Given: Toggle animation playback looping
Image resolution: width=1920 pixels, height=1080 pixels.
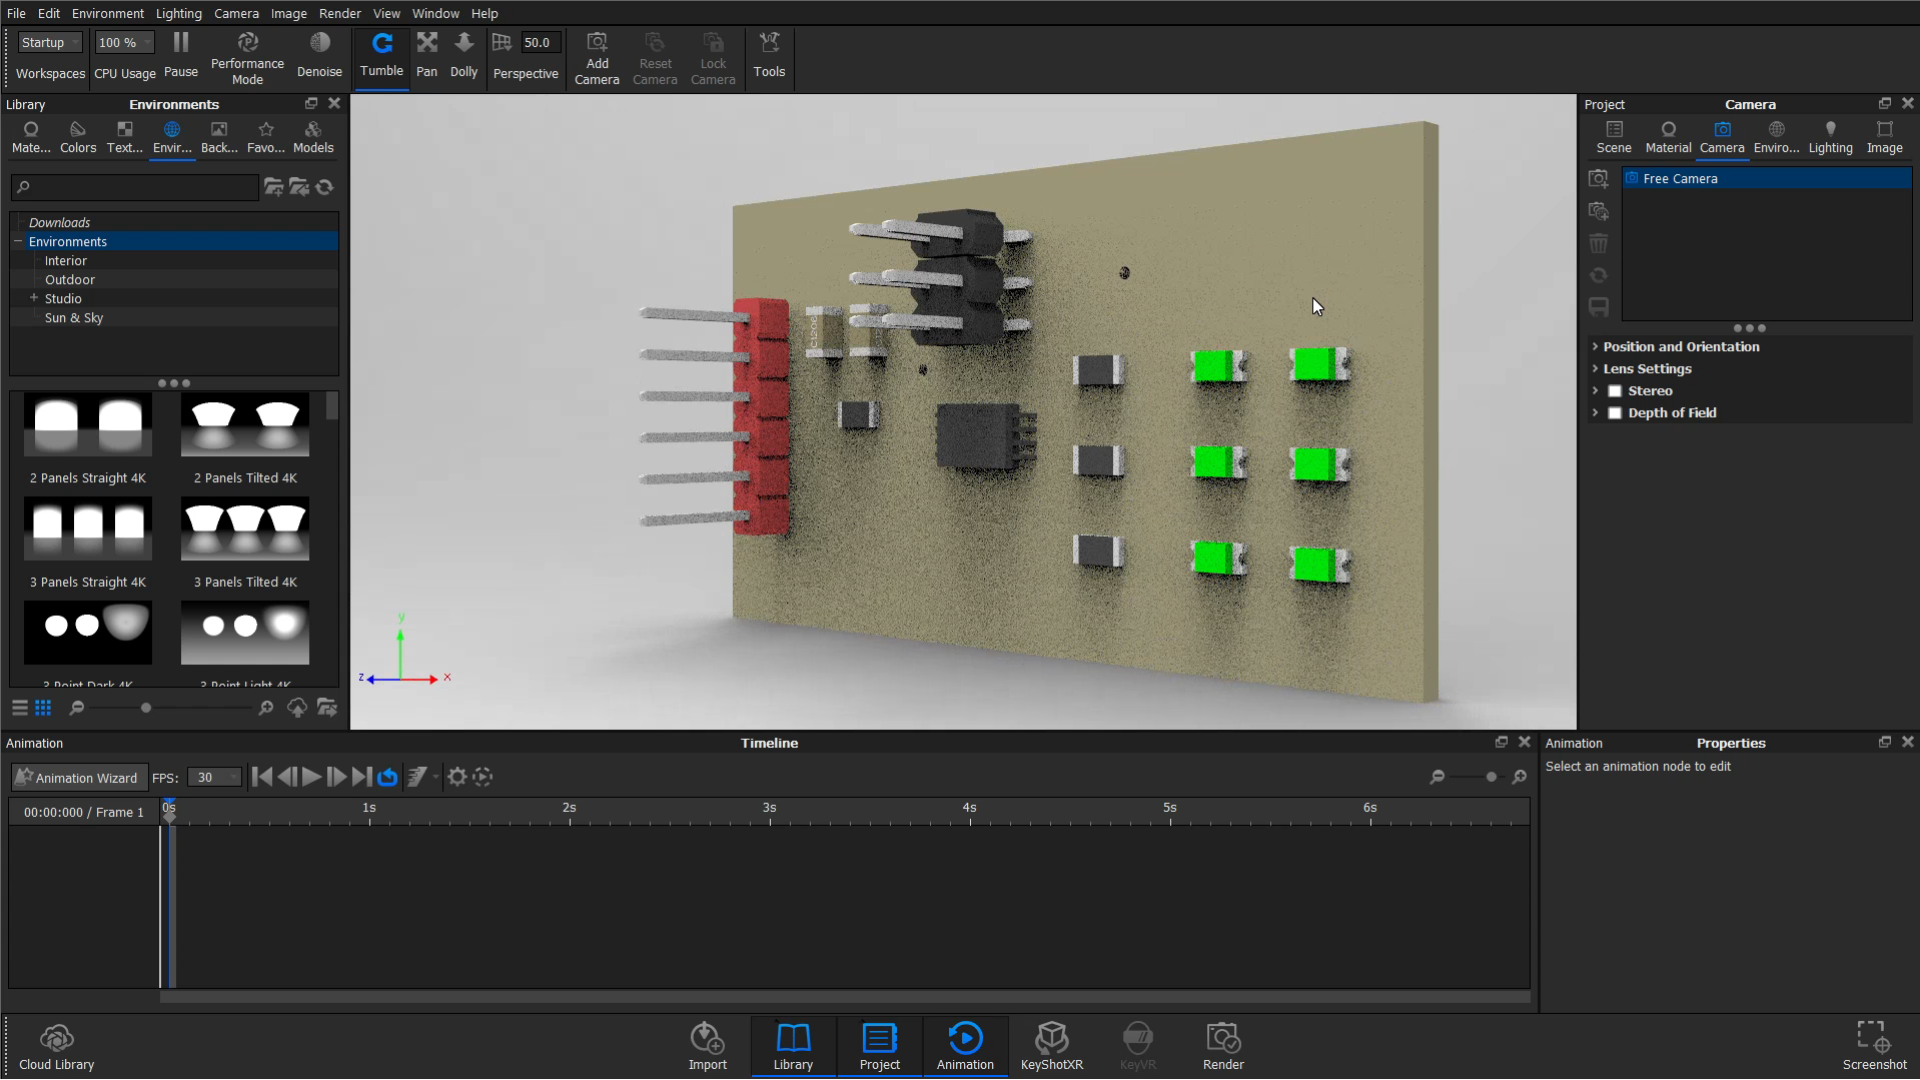Looking at the screenshot, I should (x=386, y=777).
